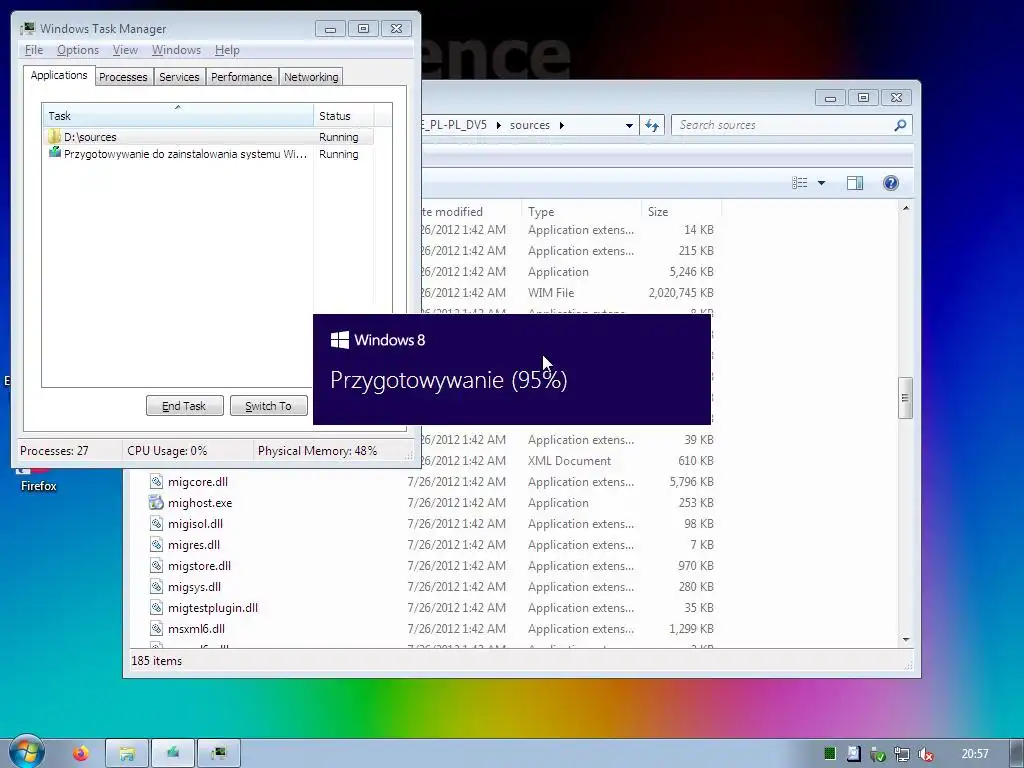Click the green CPU meter tray icon
The width and height of the screenshot is (1024, 768).
[830, 754]
